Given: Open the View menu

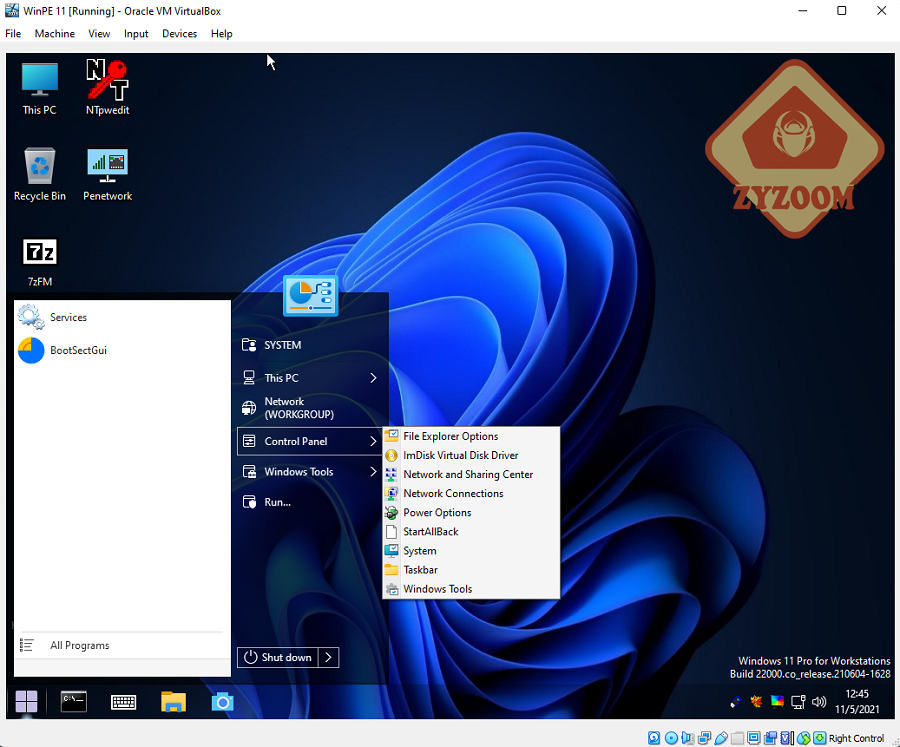Looking at the screenshot, I should (x=99, y=34).
